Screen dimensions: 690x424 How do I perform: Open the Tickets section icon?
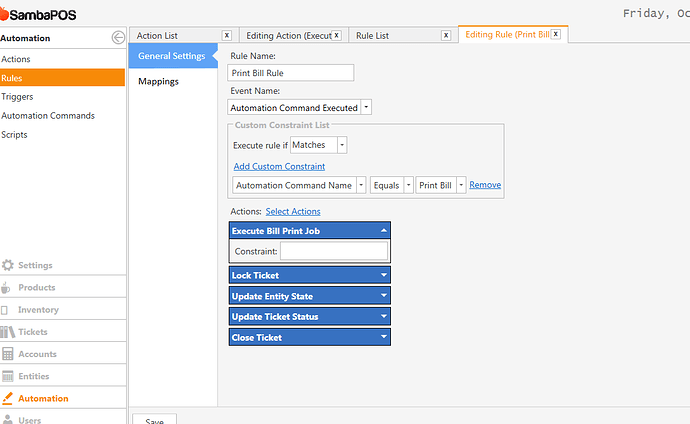click(x=7, y=332)
